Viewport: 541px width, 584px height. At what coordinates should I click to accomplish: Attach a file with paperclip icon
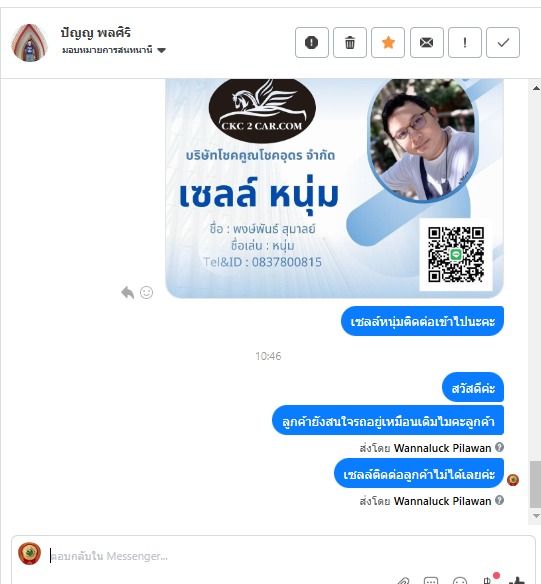pos(404,581)
